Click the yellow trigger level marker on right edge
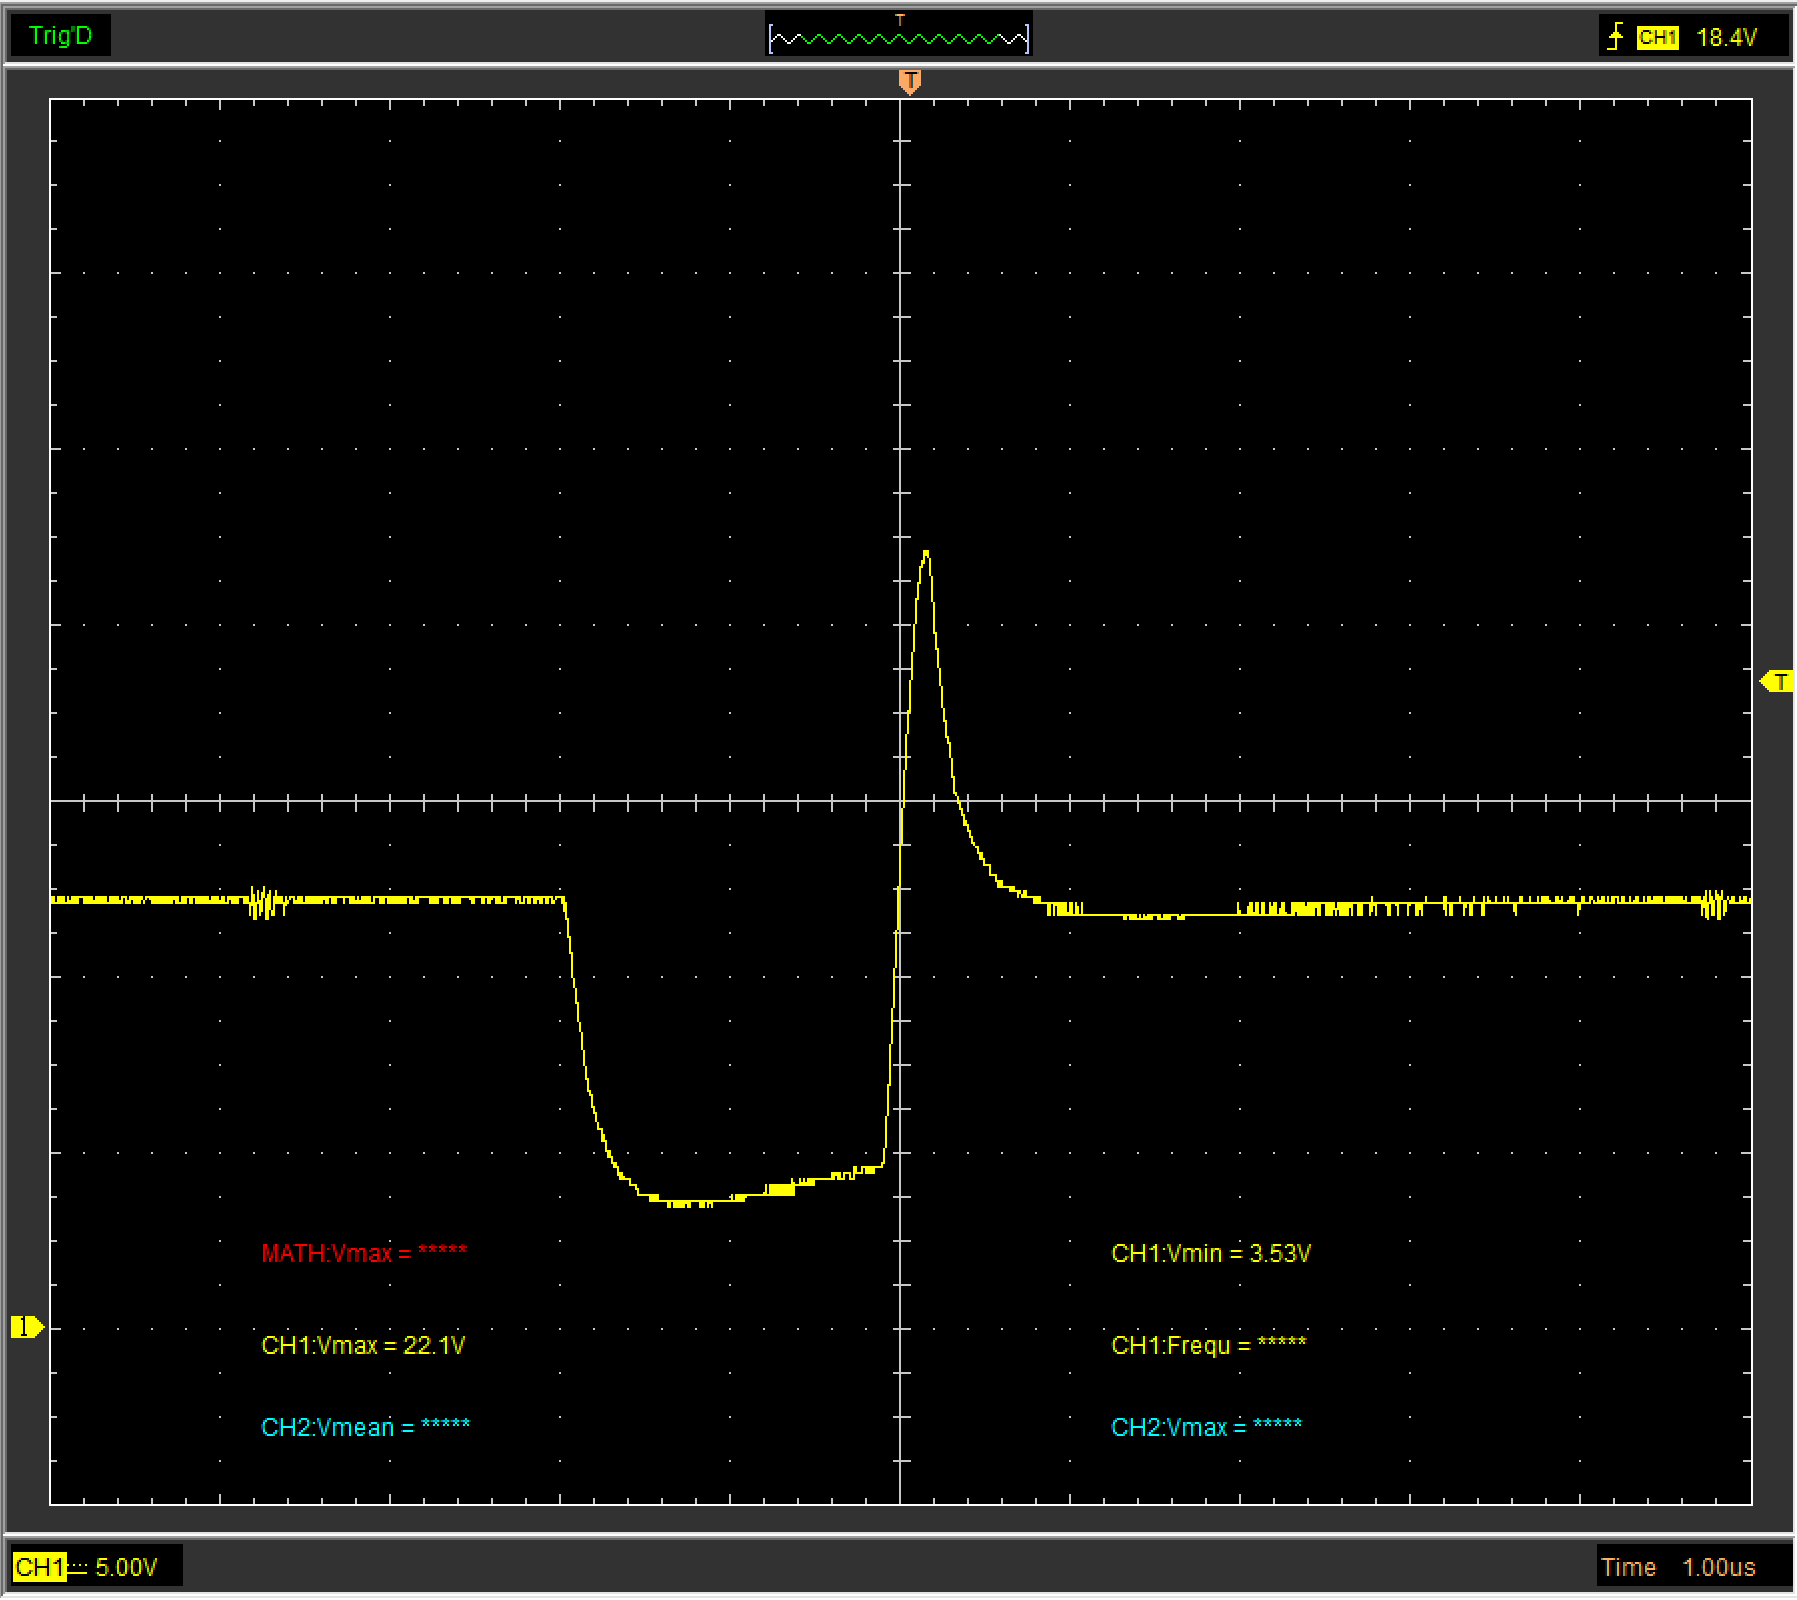 [x=1777, y=681]
